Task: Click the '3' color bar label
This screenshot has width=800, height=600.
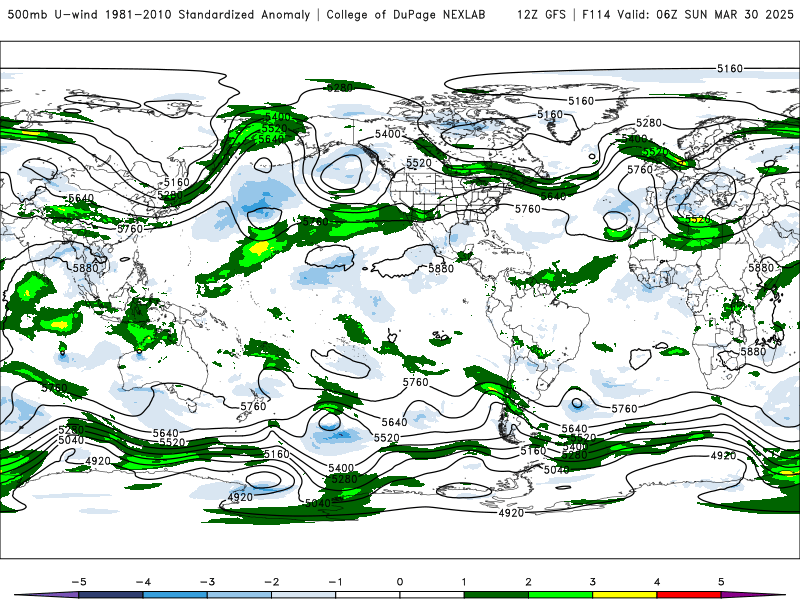Action: tap(592, 582)
